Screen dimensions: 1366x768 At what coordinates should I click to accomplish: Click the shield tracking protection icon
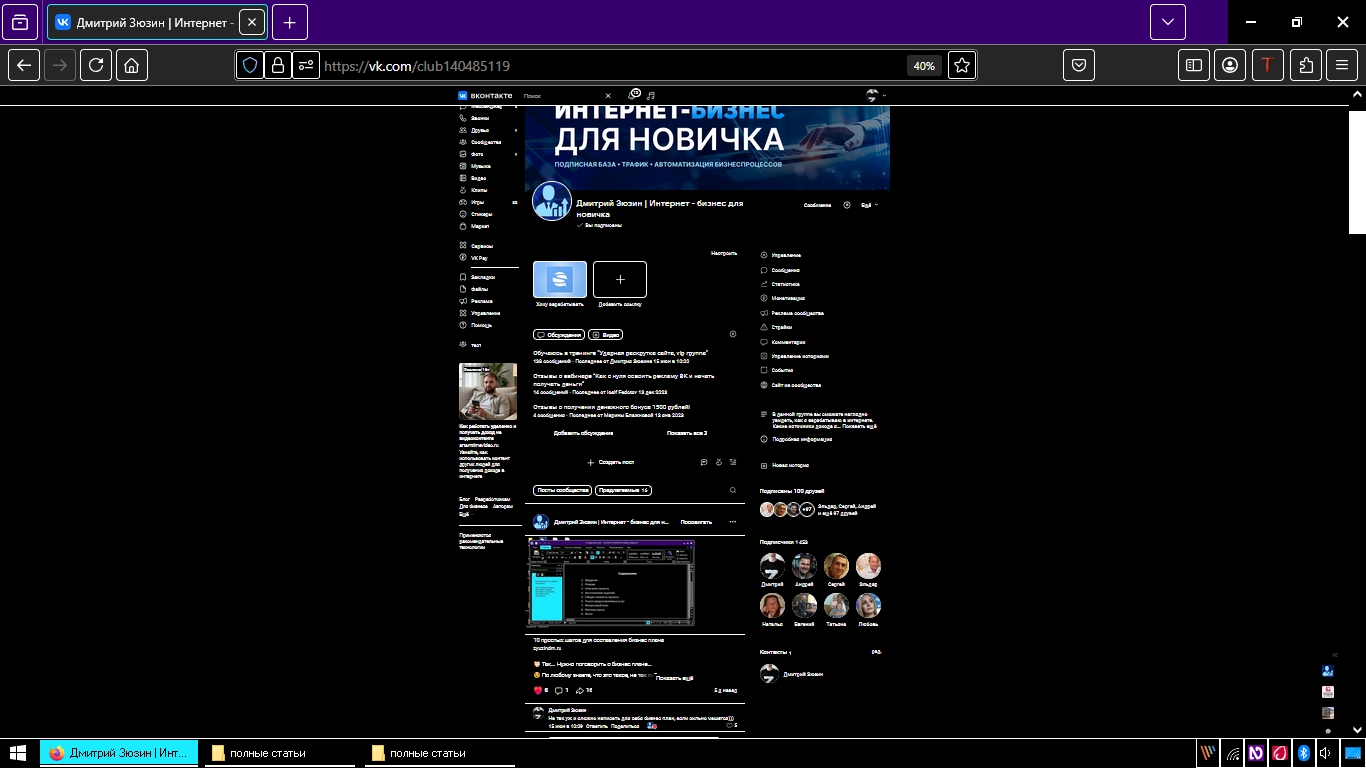click(250, 65)
